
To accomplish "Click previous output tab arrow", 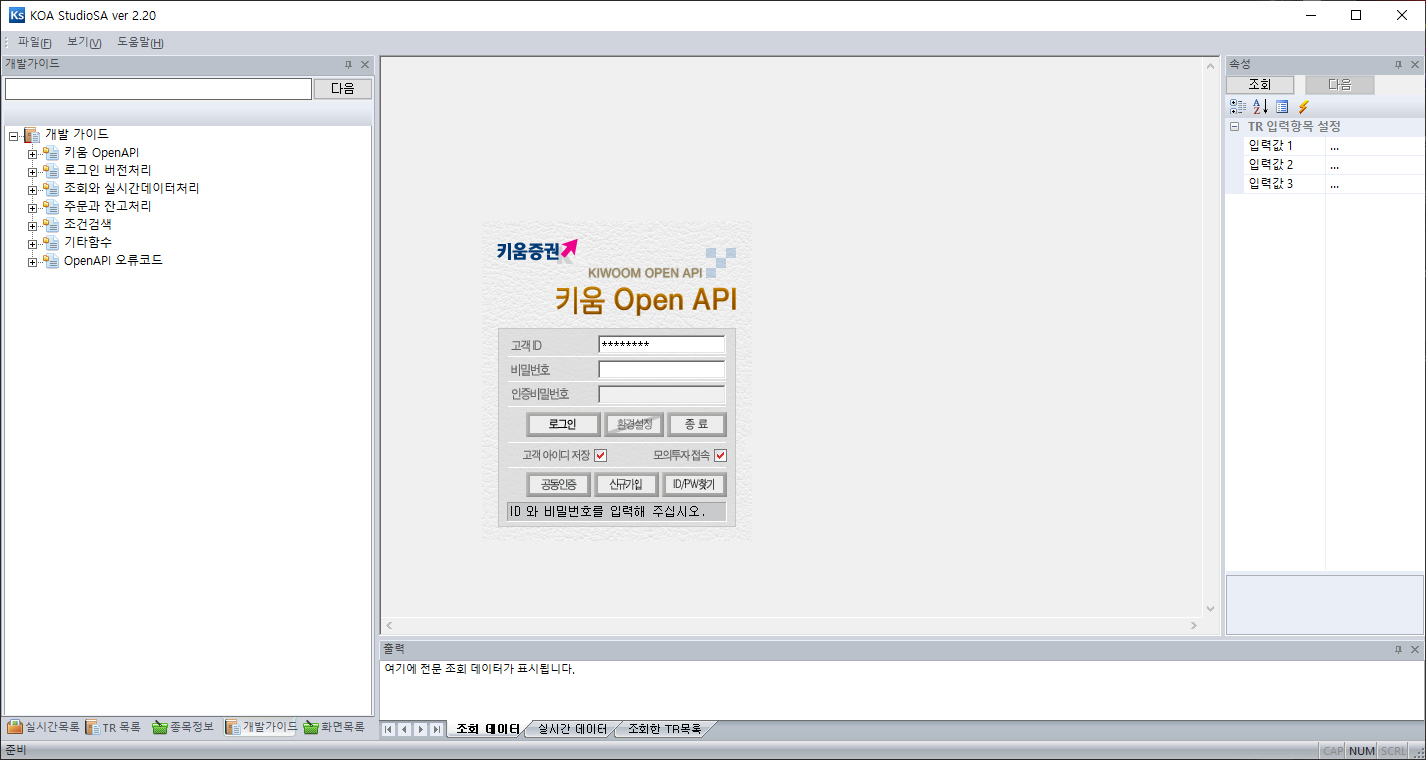I will click(405, 729).
